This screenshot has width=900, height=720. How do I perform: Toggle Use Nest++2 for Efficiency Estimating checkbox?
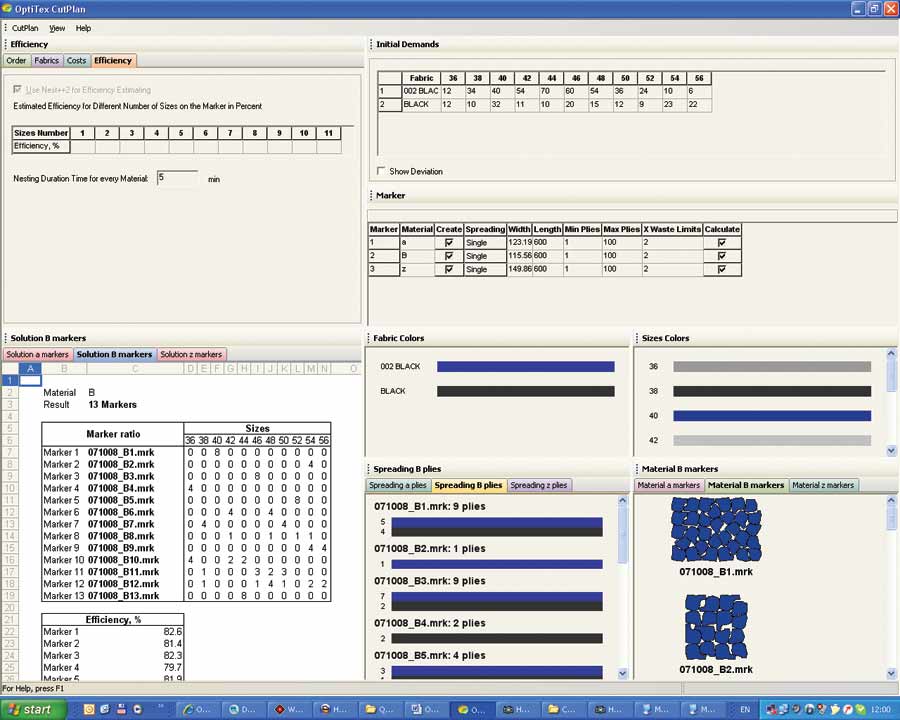tap(17, 90)
